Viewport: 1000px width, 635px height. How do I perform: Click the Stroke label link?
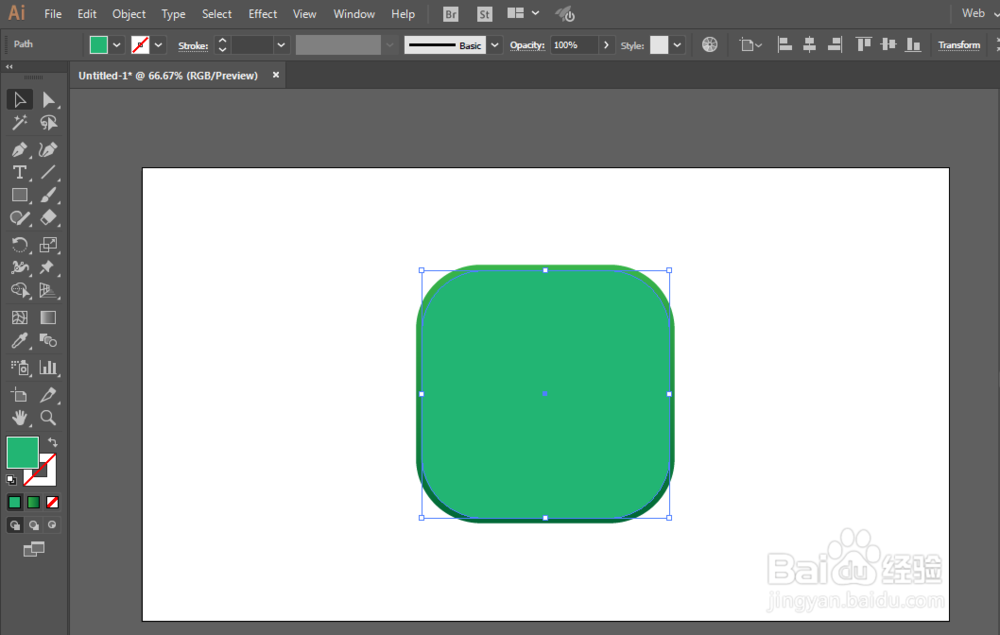(x=193, y=45)
